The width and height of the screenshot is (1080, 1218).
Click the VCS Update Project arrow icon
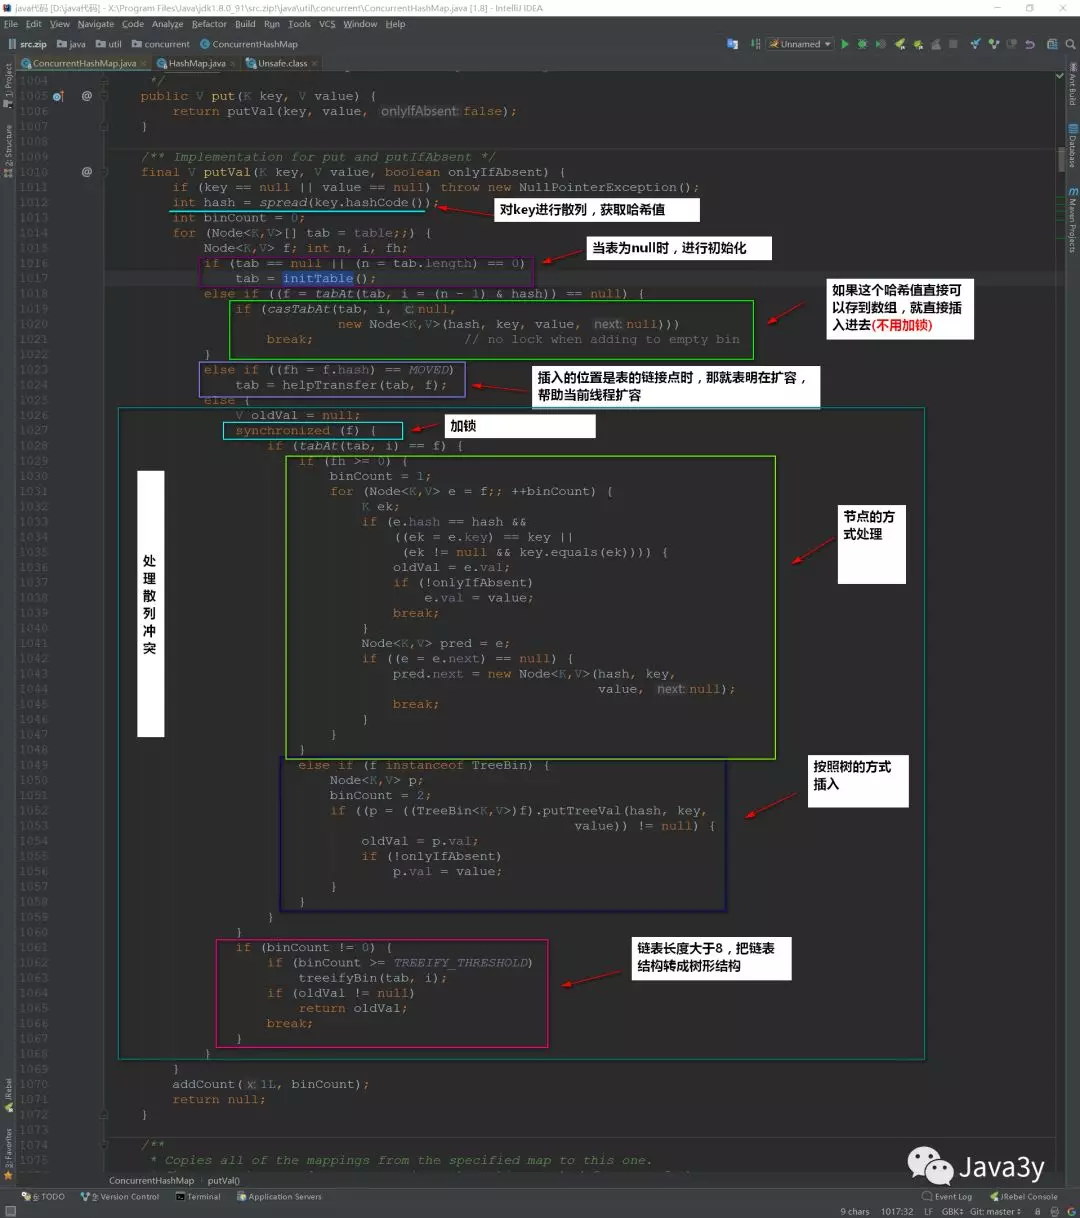coord(975,44)
